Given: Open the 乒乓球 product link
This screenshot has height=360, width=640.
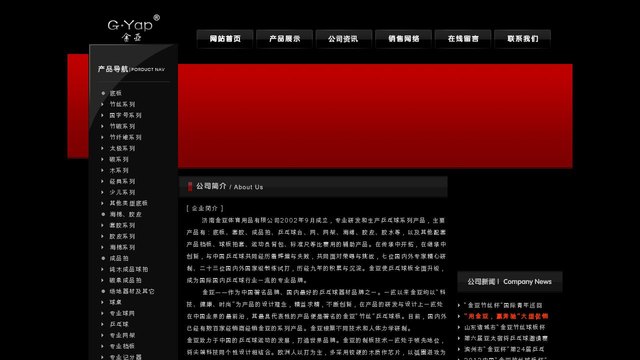Looking at the screenshot, I should click(119, 324).
